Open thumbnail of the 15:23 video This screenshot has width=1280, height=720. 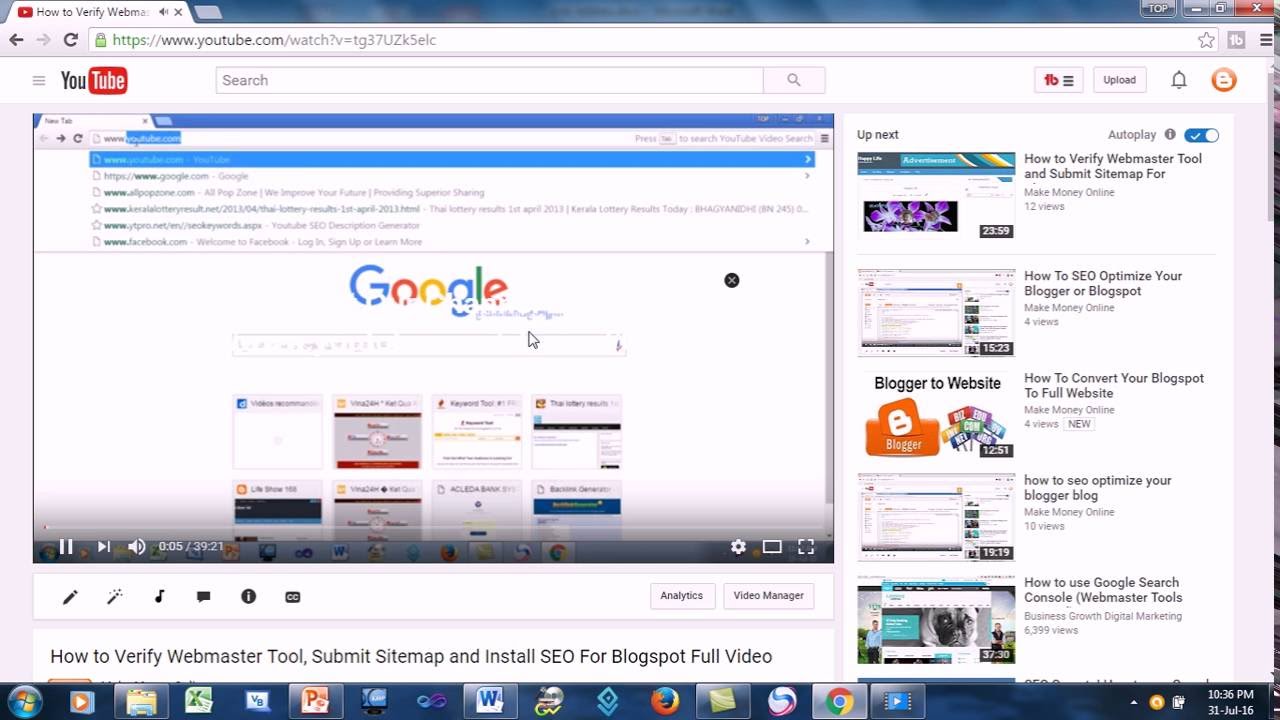point(936,313)
